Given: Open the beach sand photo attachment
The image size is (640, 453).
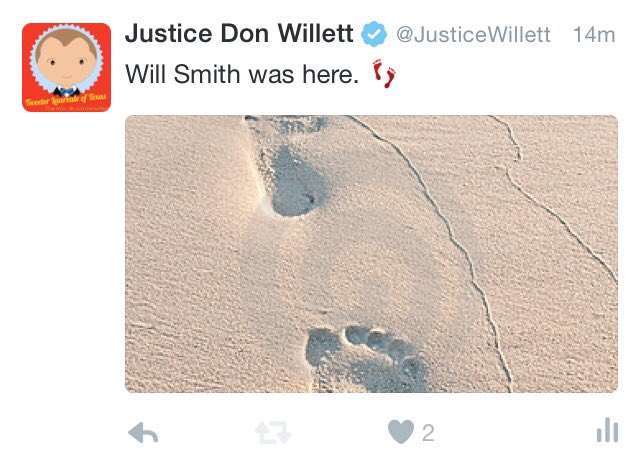Looking at the screenshot, I should 371,254.
